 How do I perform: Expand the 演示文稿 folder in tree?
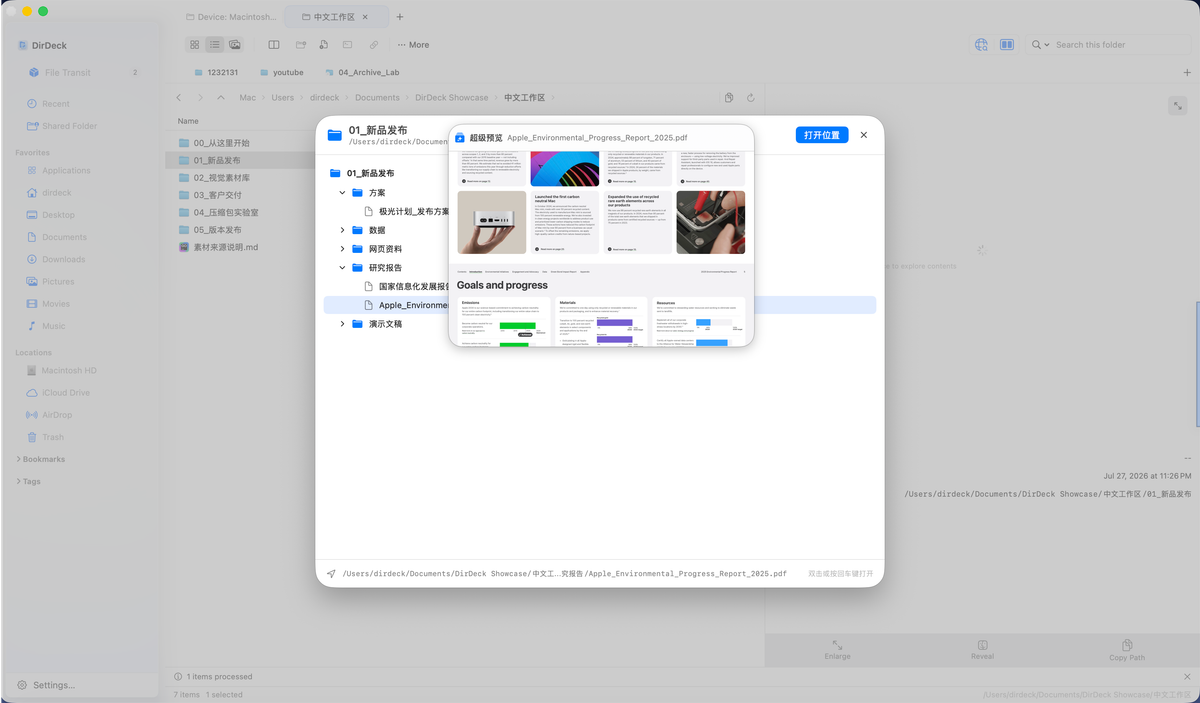click(x=343, y=324)
